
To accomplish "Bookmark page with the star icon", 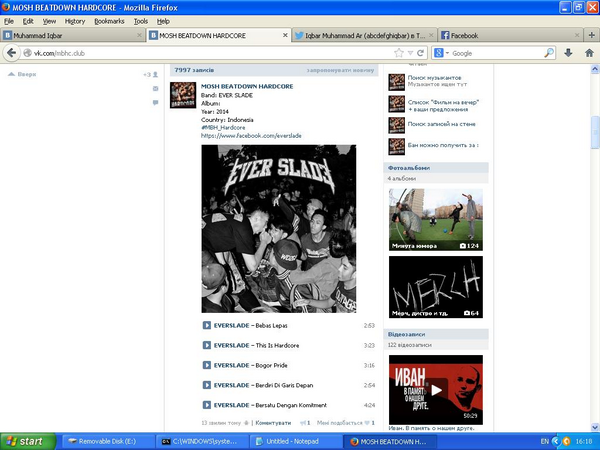I will [399, 53].
